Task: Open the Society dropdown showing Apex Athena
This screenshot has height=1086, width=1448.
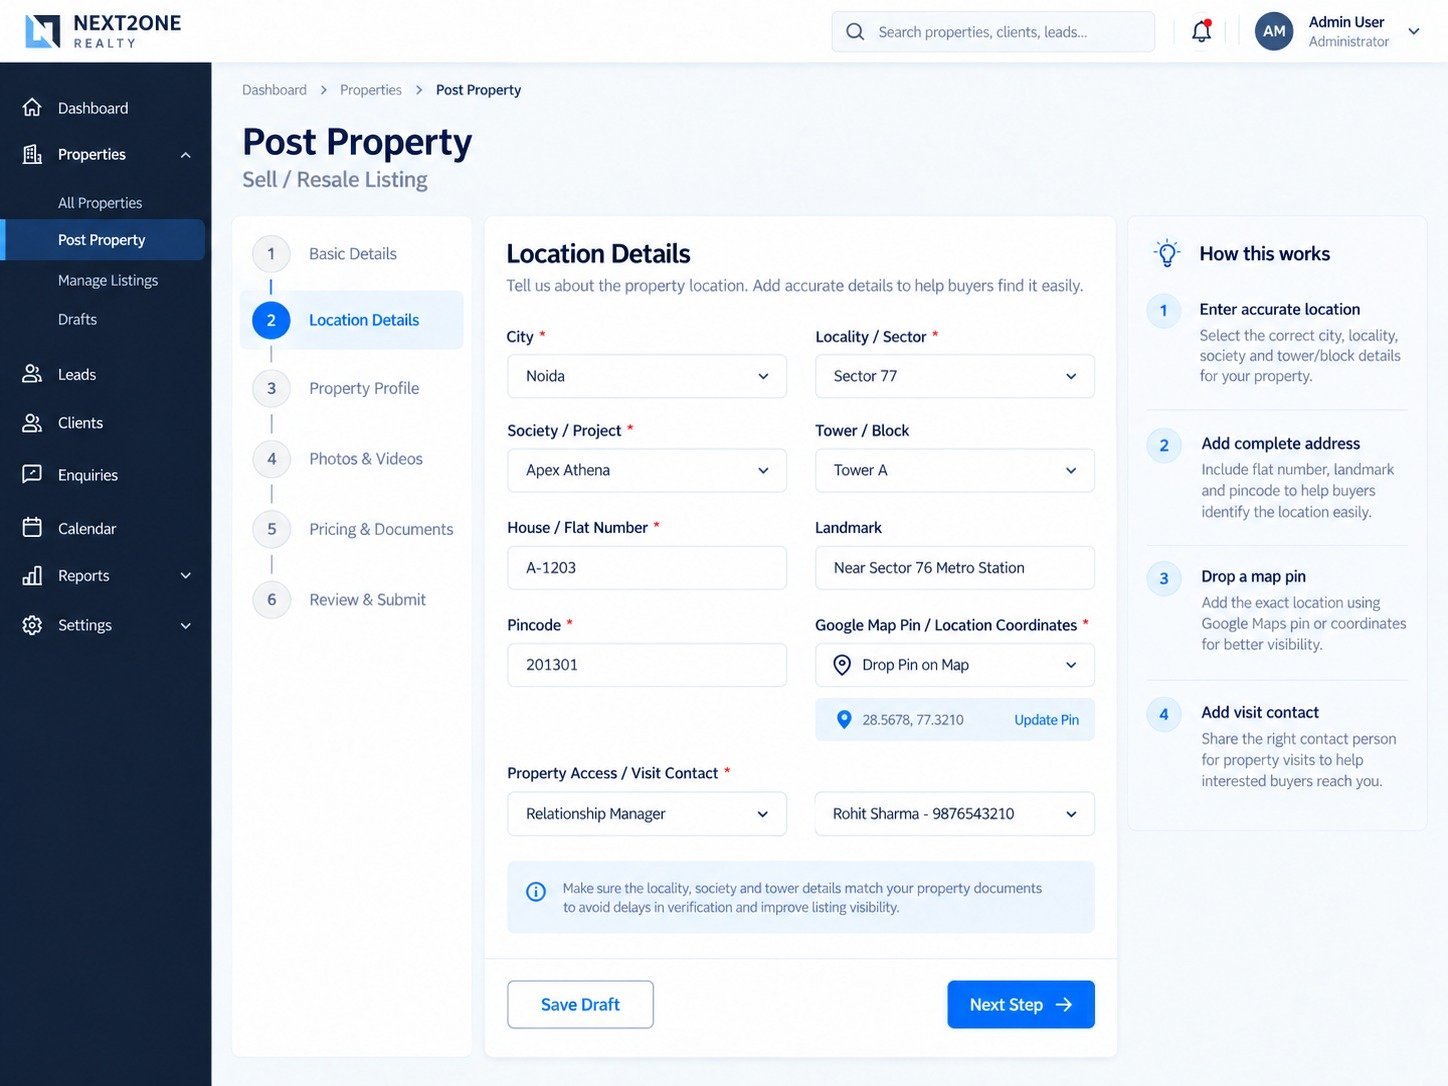Action: (x=647, y=470)
